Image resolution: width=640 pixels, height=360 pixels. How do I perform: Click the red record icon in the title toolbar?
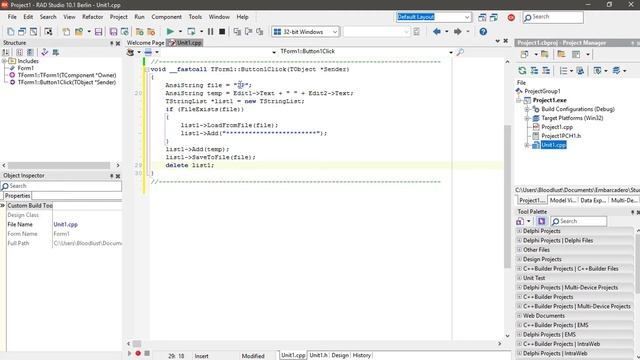point(511,18)
